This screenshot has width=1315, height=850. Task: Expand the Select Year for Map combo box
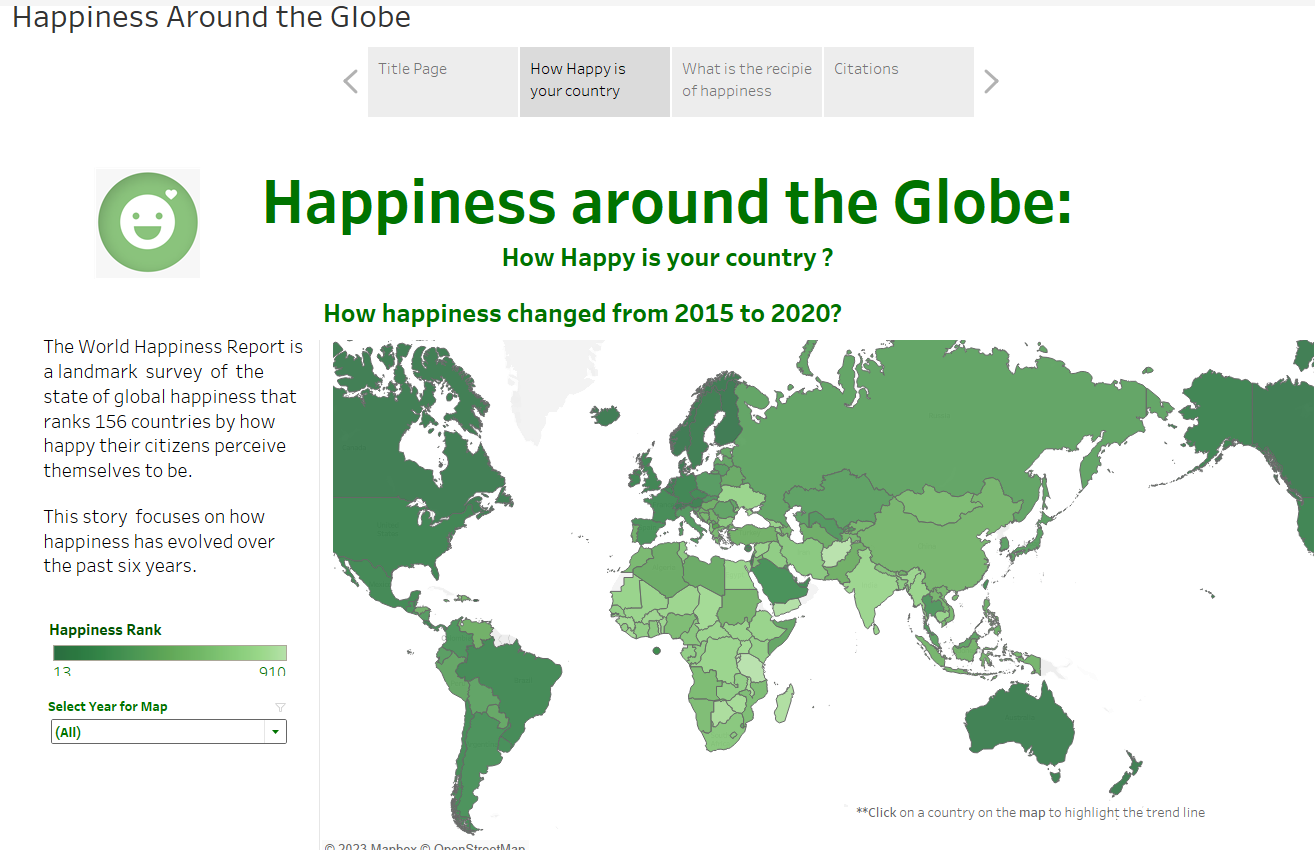(x=275, y=731)
